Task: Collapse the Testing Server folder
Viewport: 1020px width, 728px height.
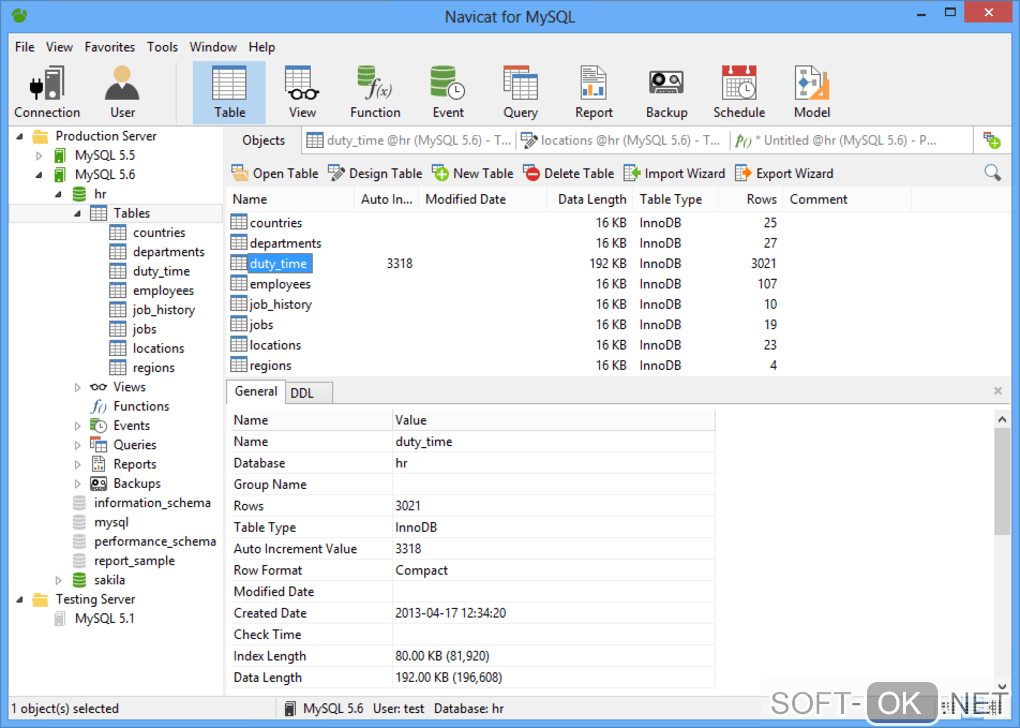Action: click(x=20, y=599)
